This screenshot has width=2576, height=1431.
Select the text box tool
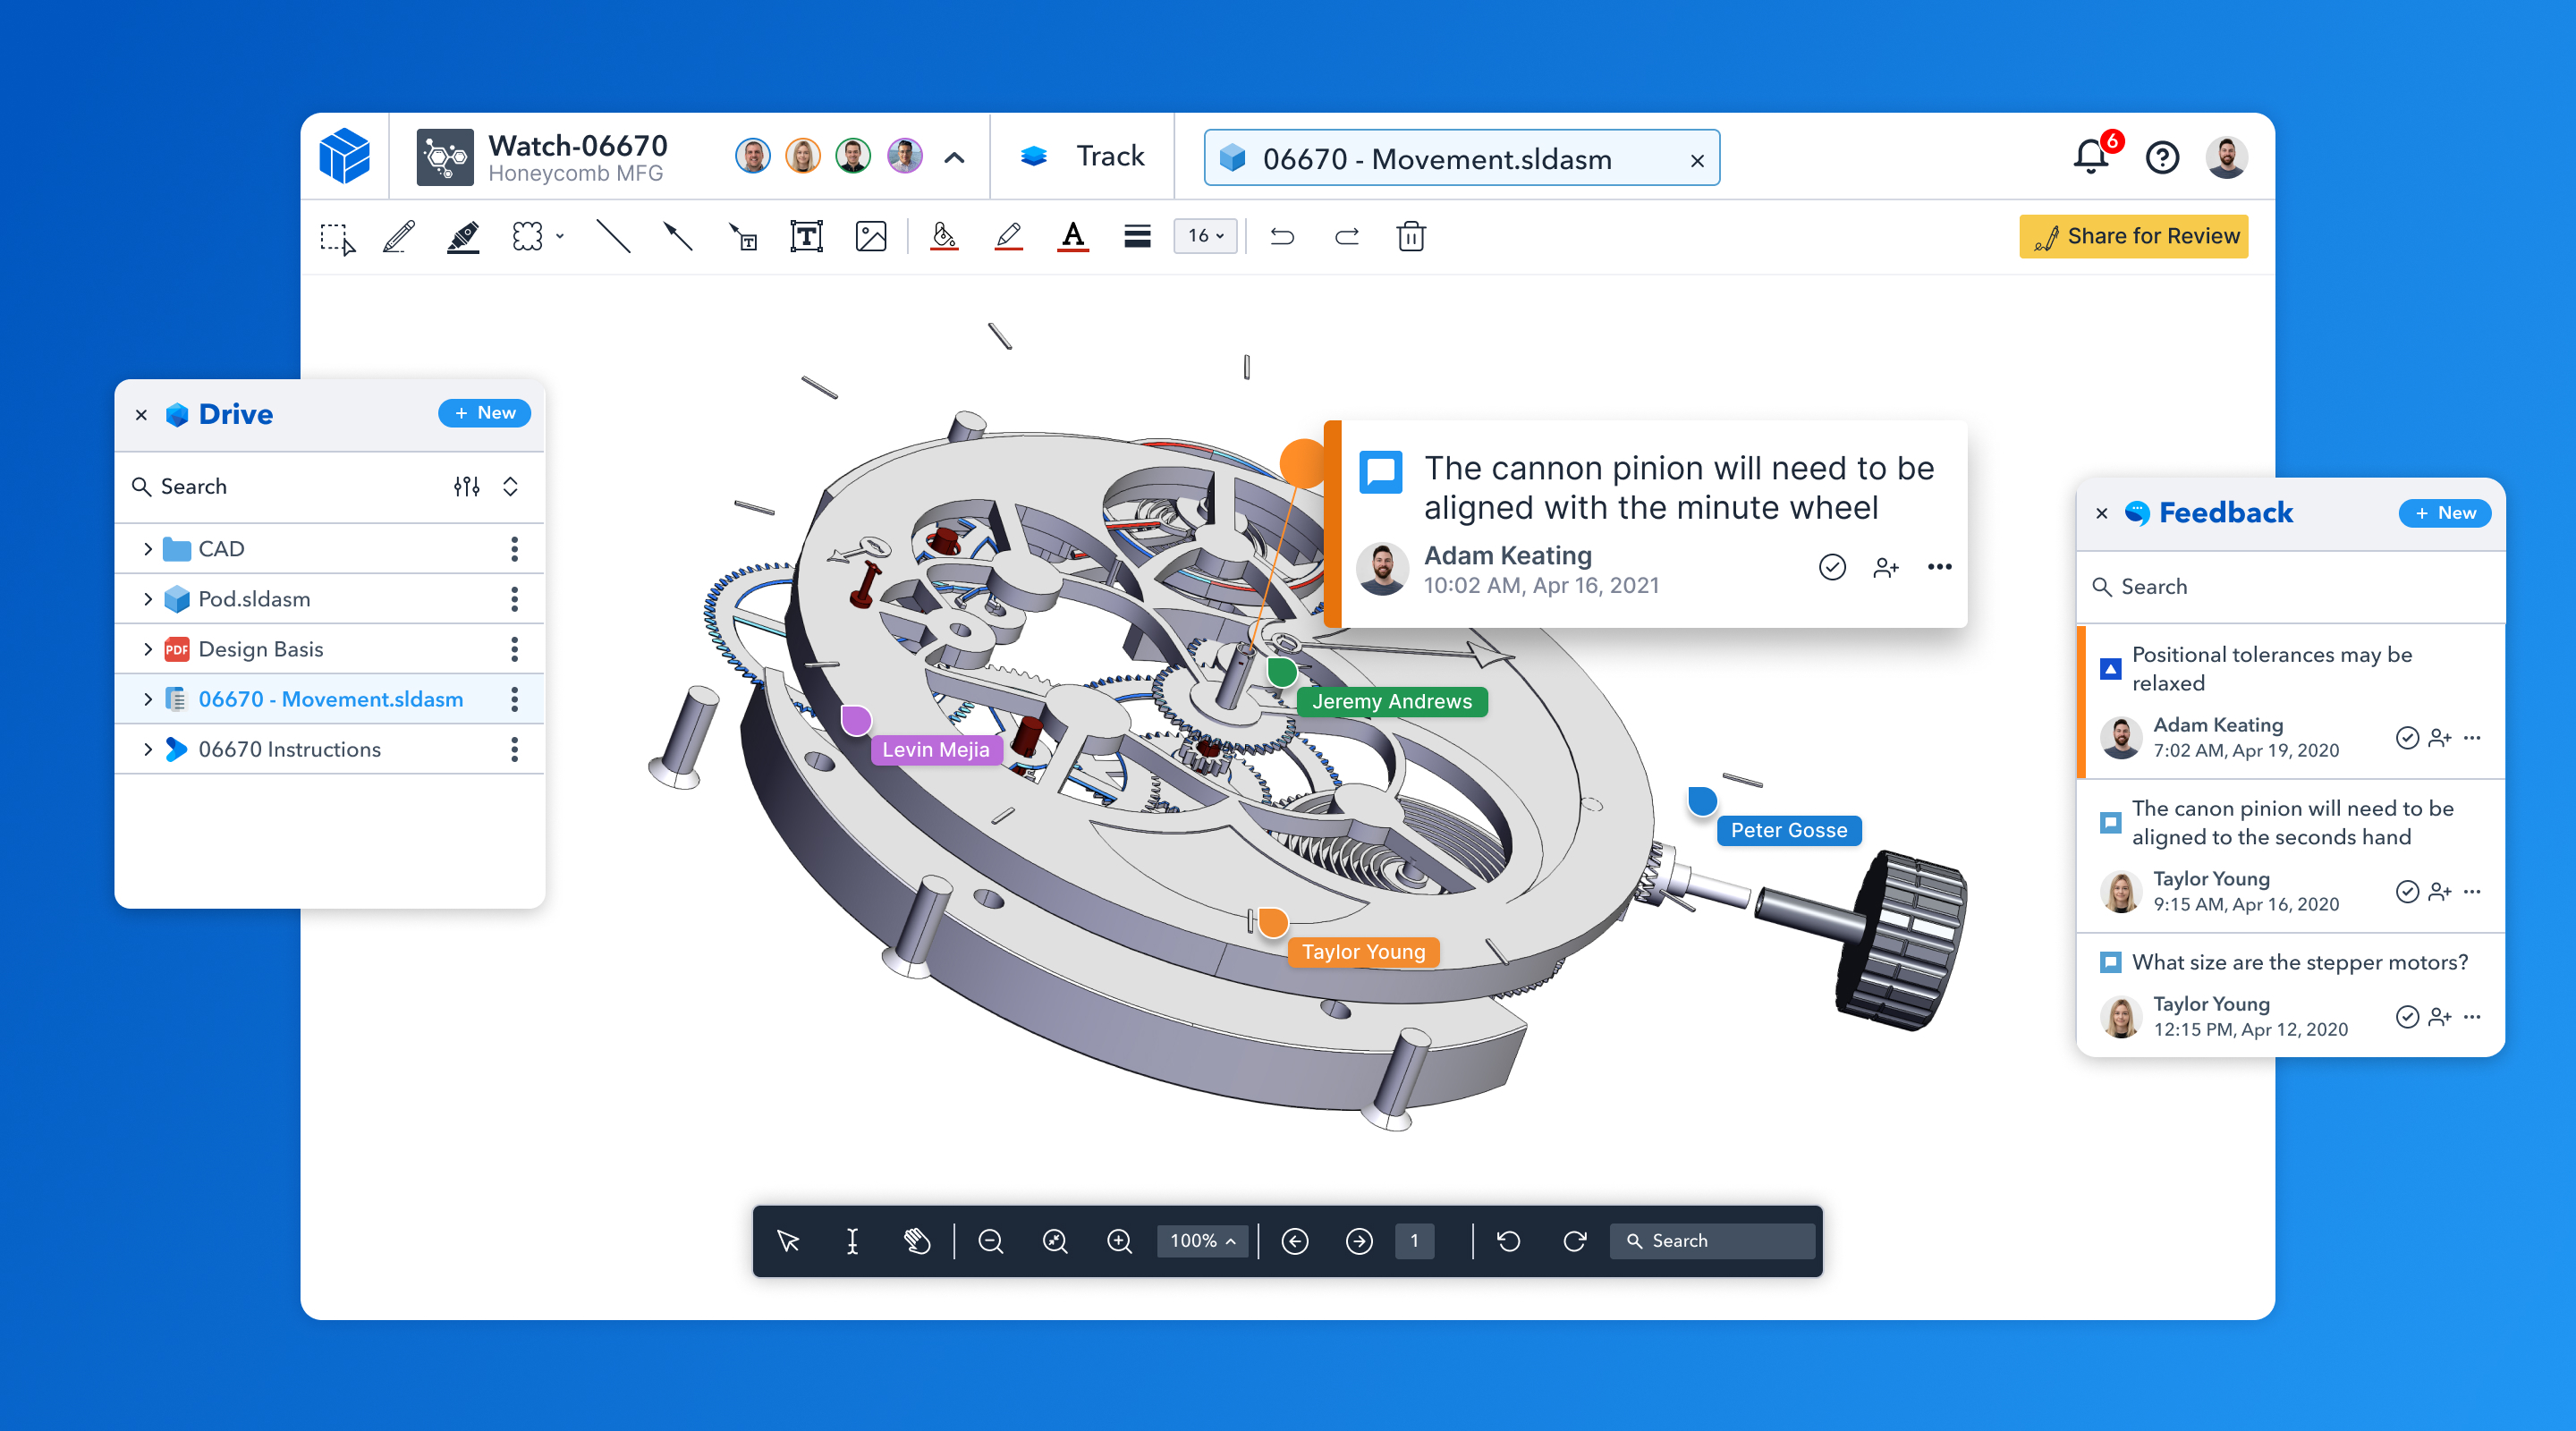(x=806, y=237)
